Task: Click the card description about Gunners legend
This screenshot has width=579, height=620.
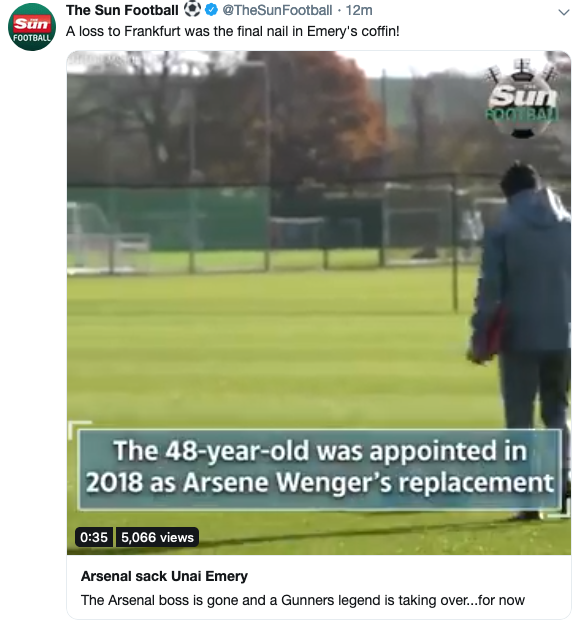Action: [303, 600]
